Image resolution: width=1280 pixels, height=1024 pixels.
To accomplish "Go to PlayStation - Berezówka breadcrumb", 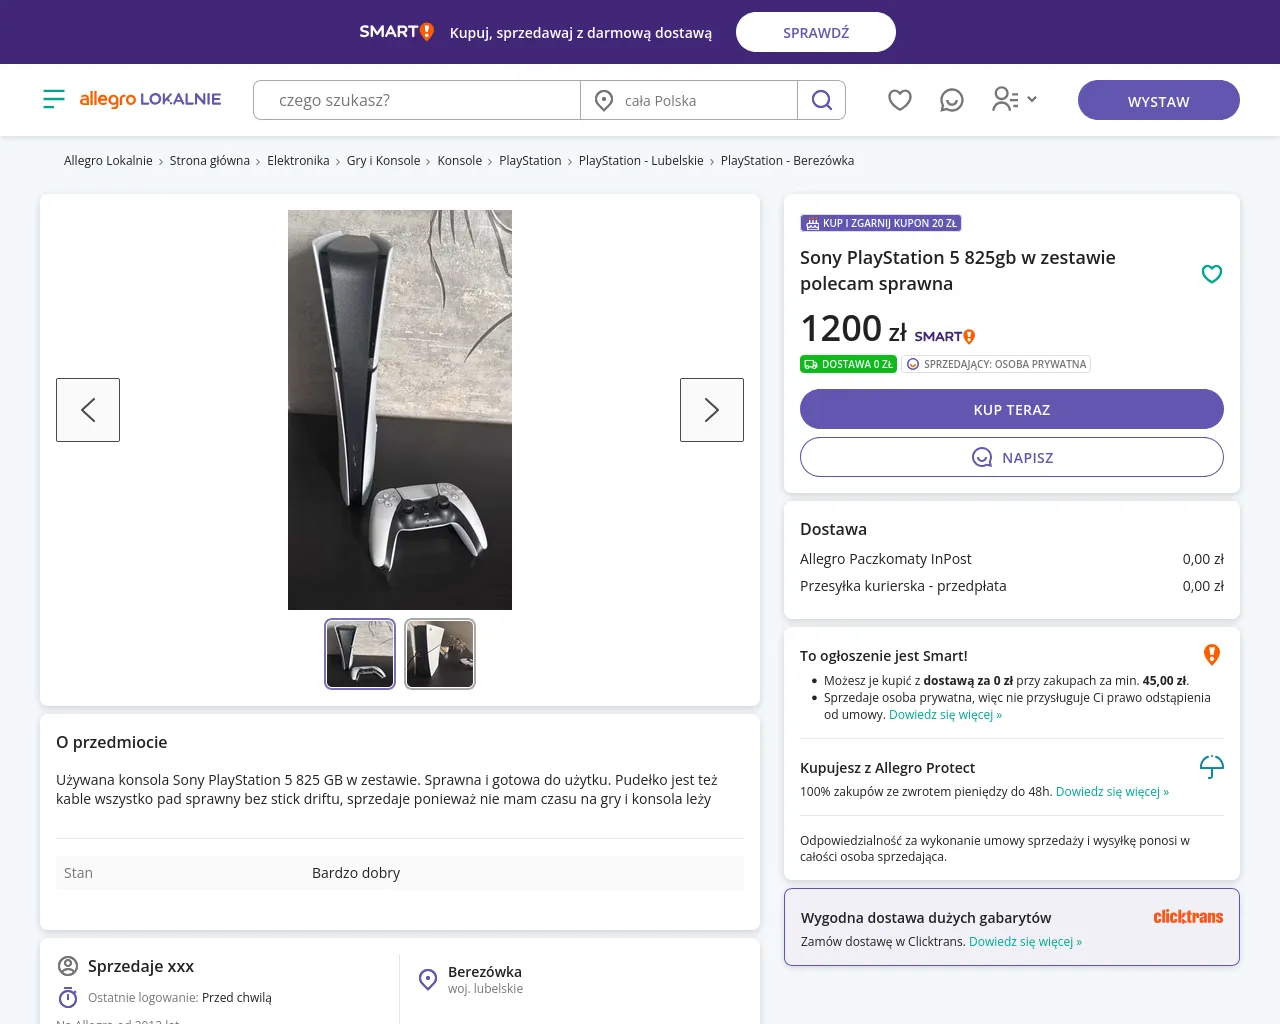I will (787, 161).
